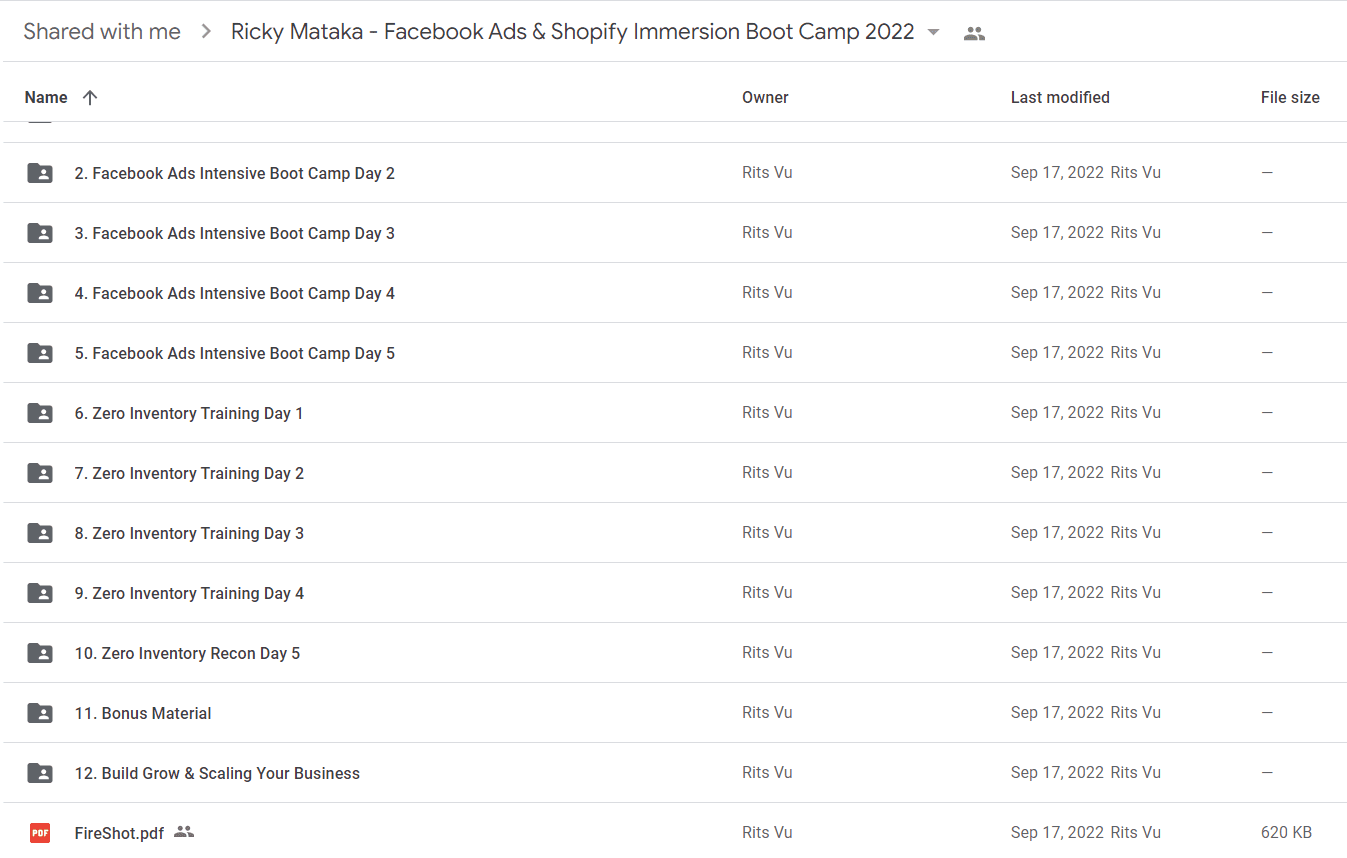Sort by the Name column header
Image resolution: width=1347 pixels, height=858 pixels.
coord(46,97)
